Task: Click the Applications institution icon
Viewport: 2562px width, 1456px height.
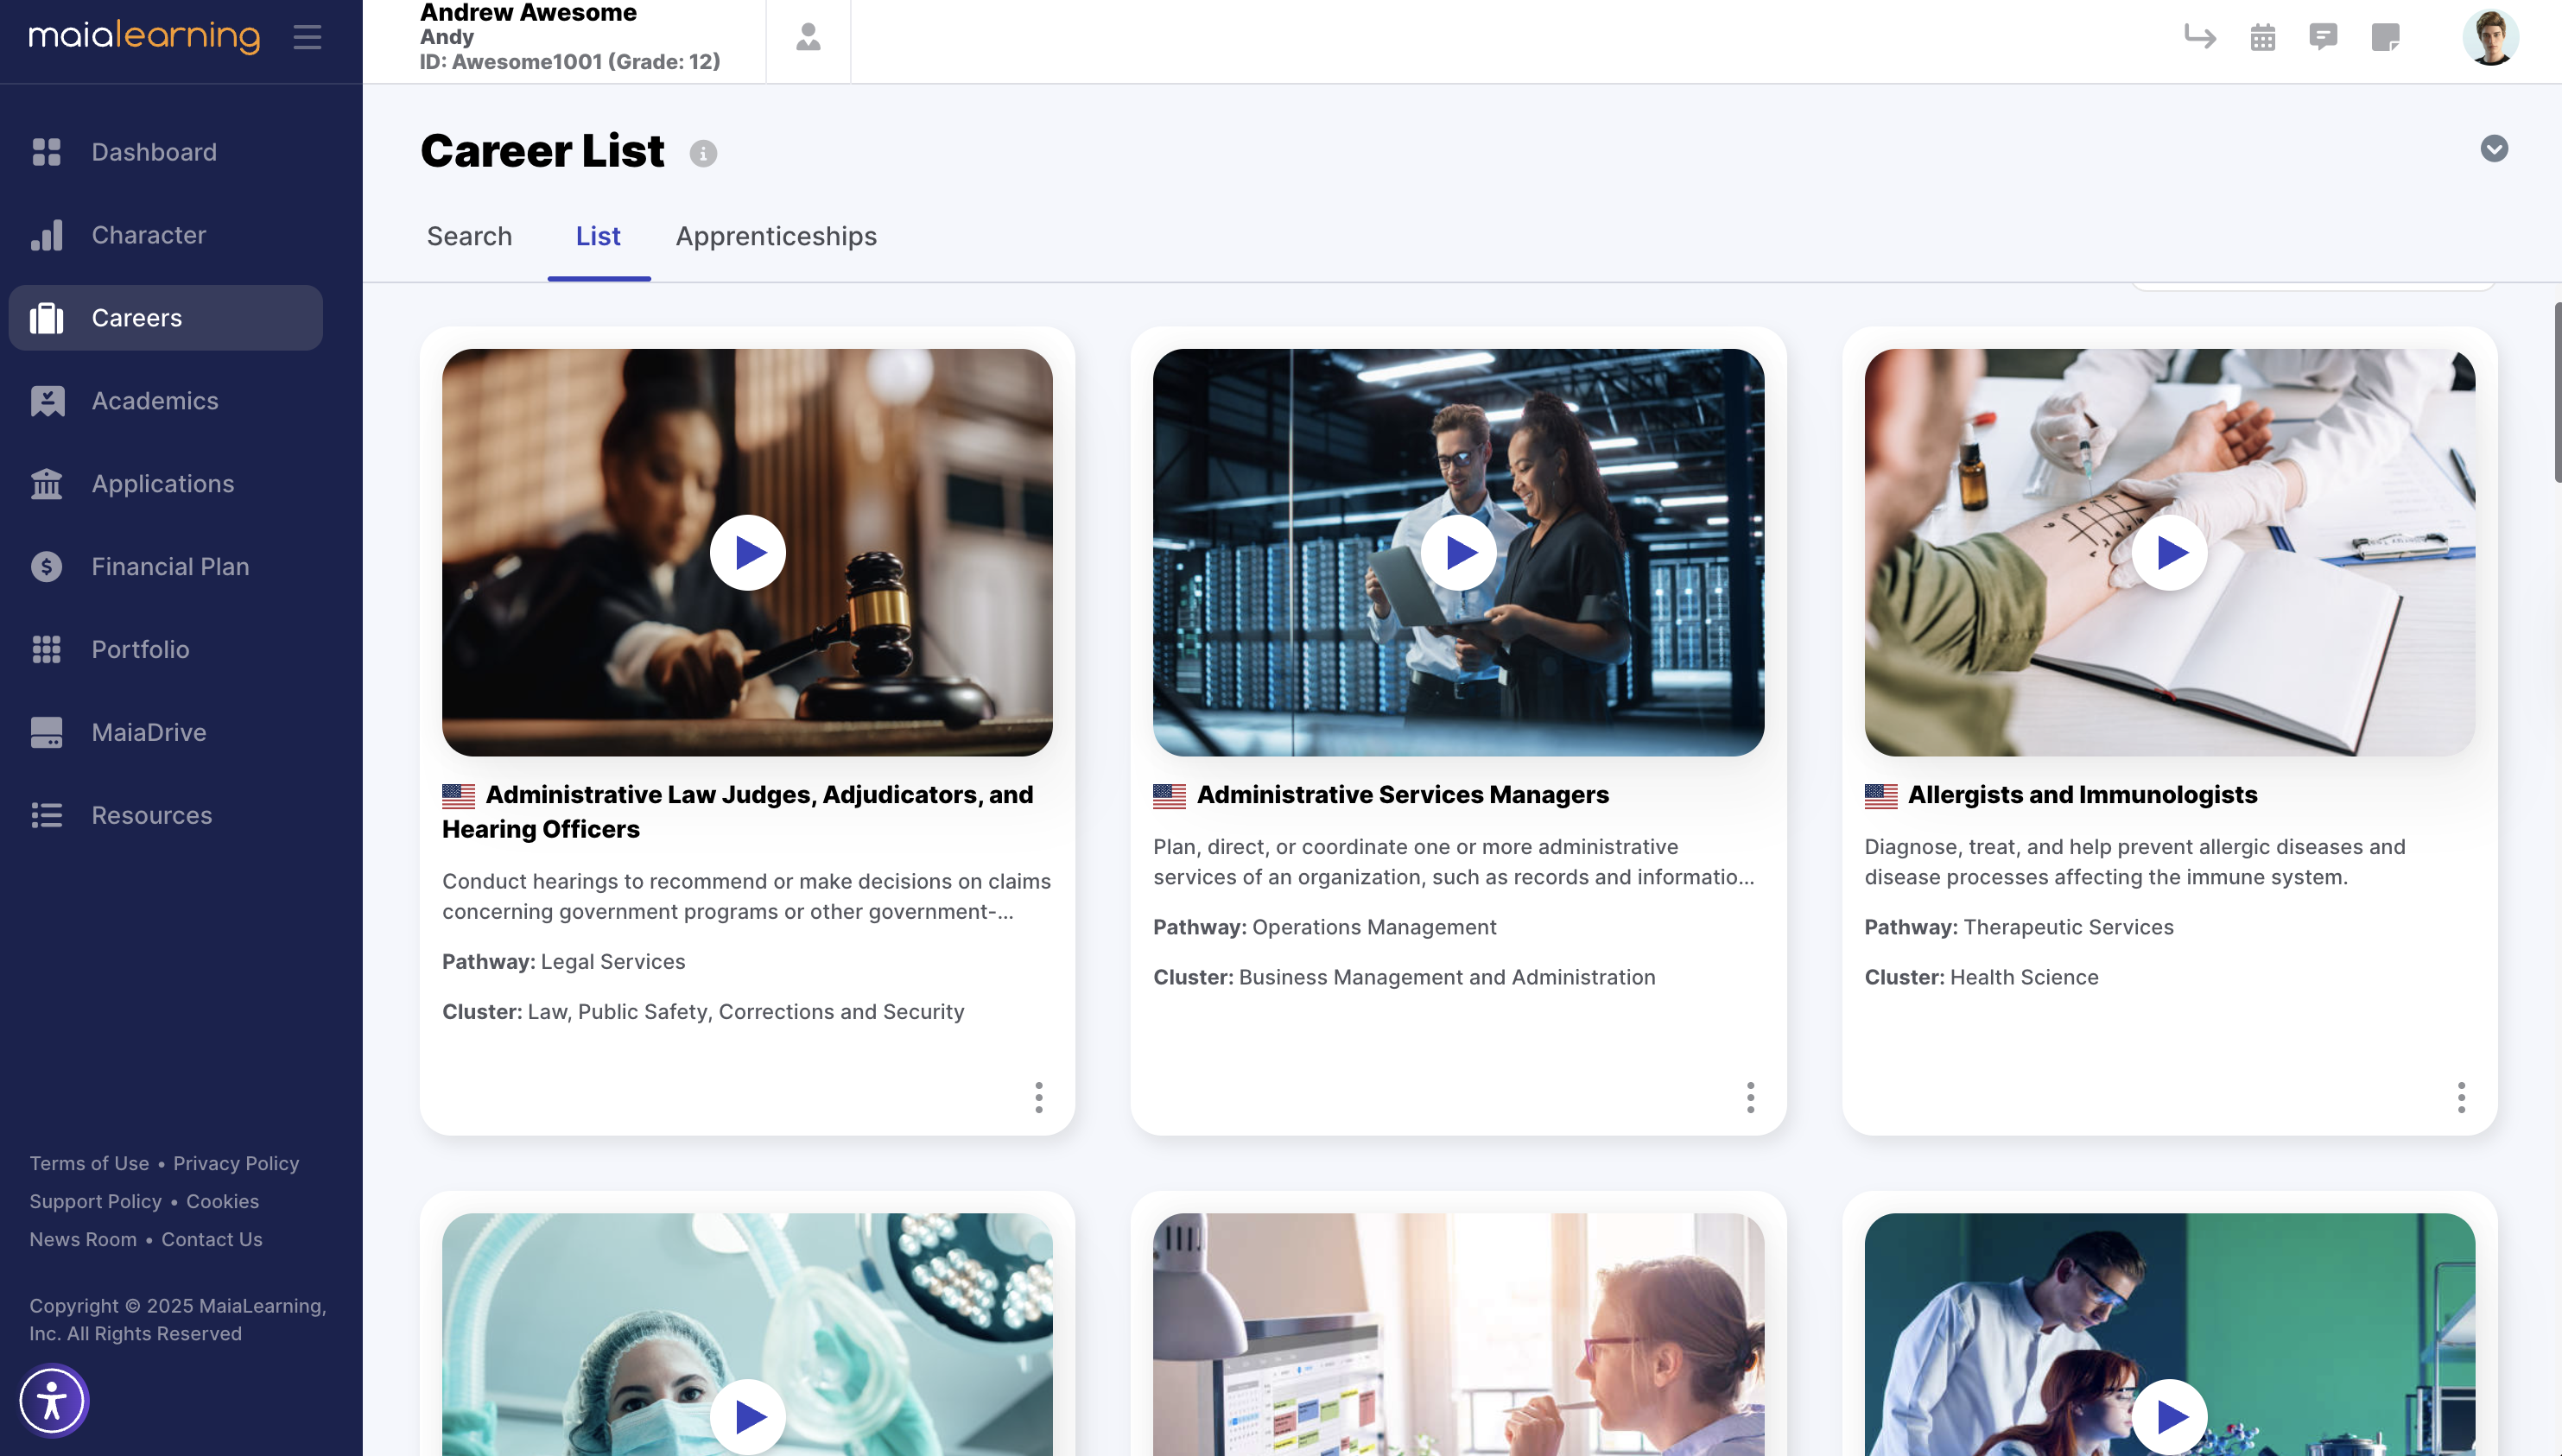Action: (x=46, y=484)
